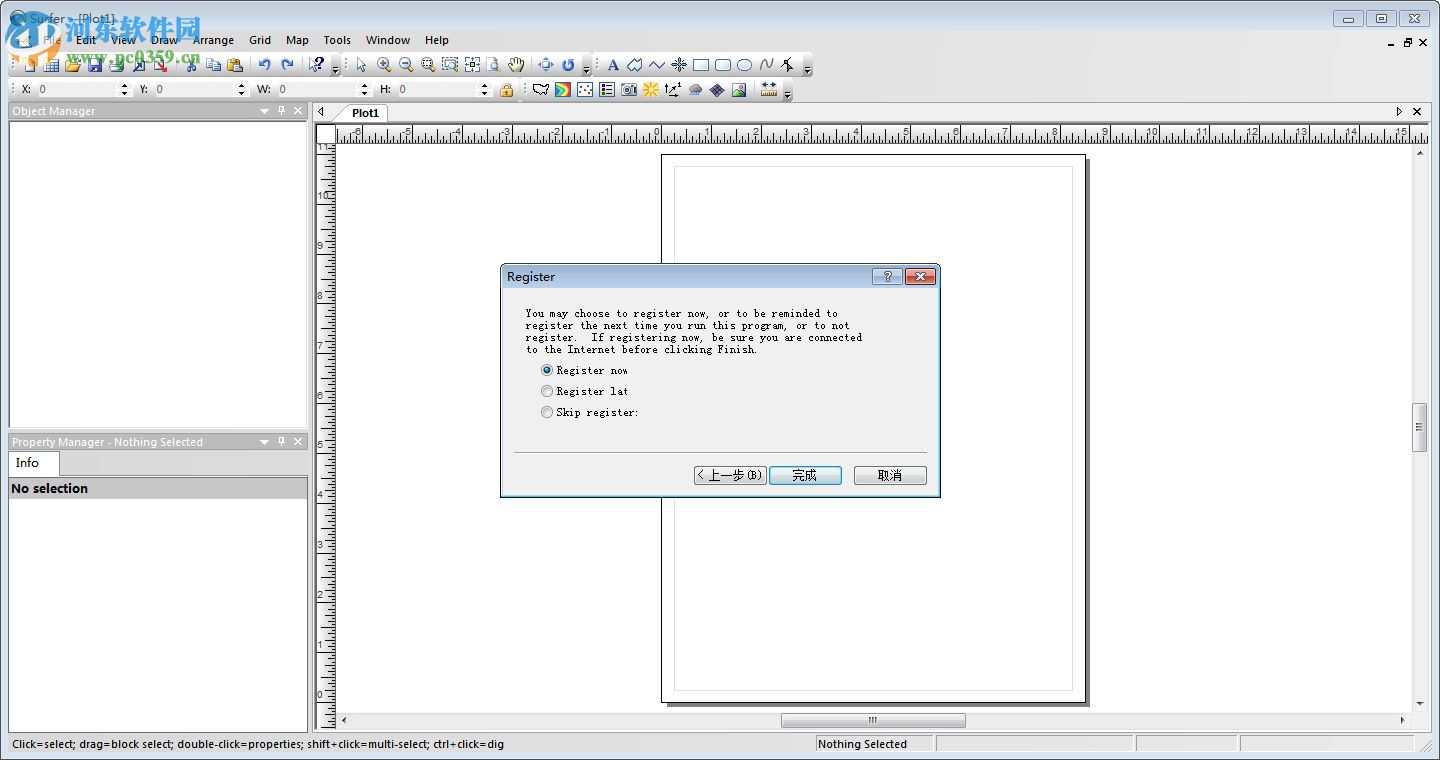Open the Grid menu
Viewport: 1440px width, 760px height.
(x=260, y=40)
